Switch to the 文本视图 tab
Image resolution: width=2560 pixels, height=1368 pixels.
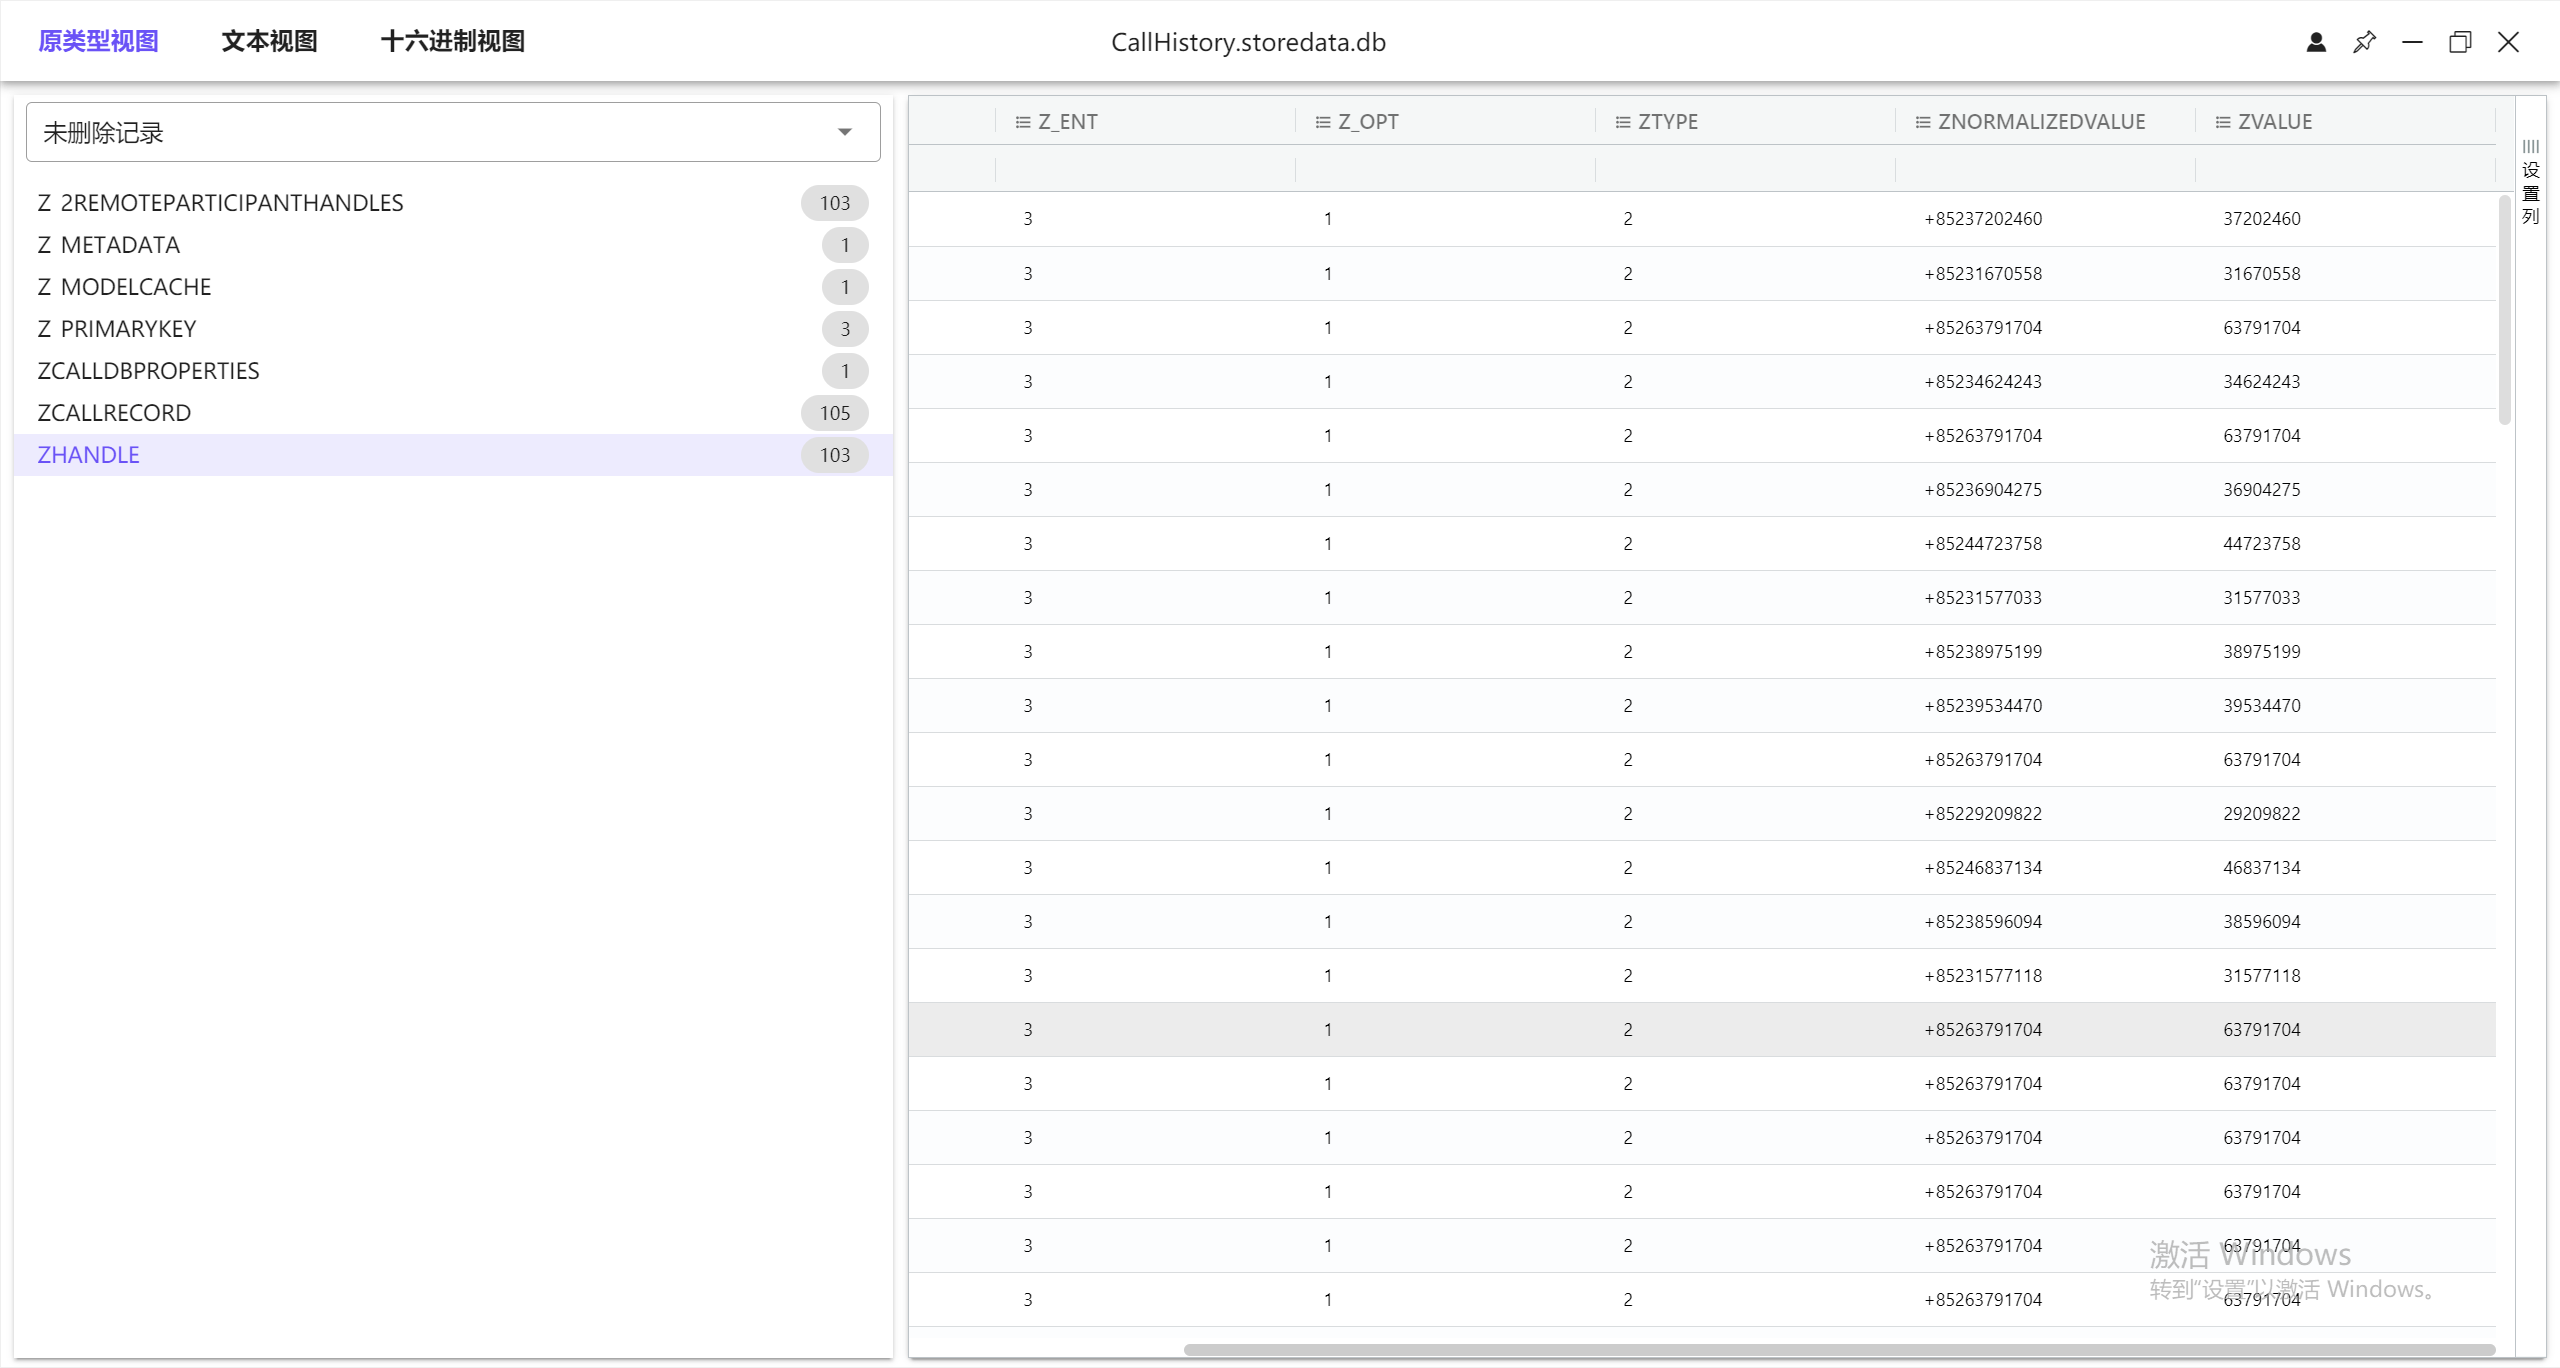coord(269,41)
